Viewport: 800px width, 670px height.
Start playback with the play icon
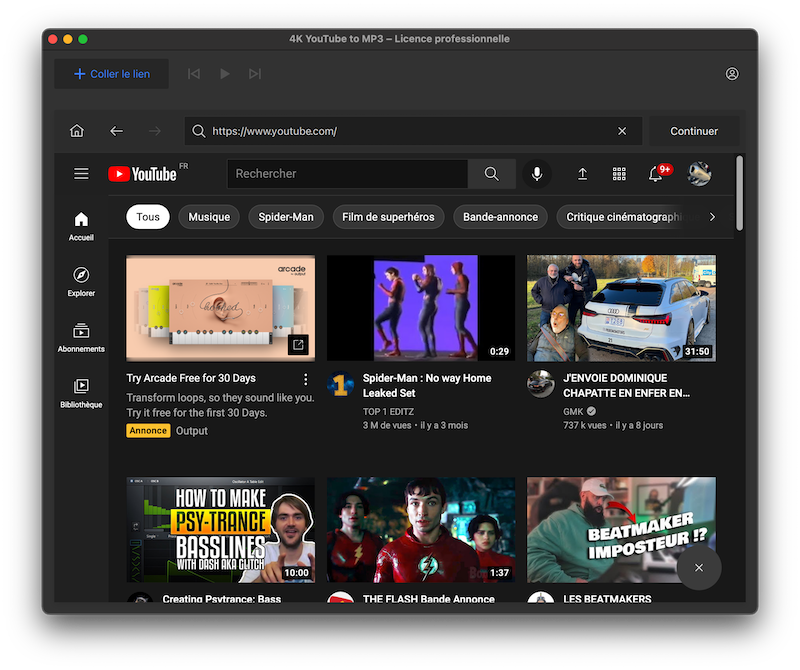pyautogui.click(x=224, y=74)
